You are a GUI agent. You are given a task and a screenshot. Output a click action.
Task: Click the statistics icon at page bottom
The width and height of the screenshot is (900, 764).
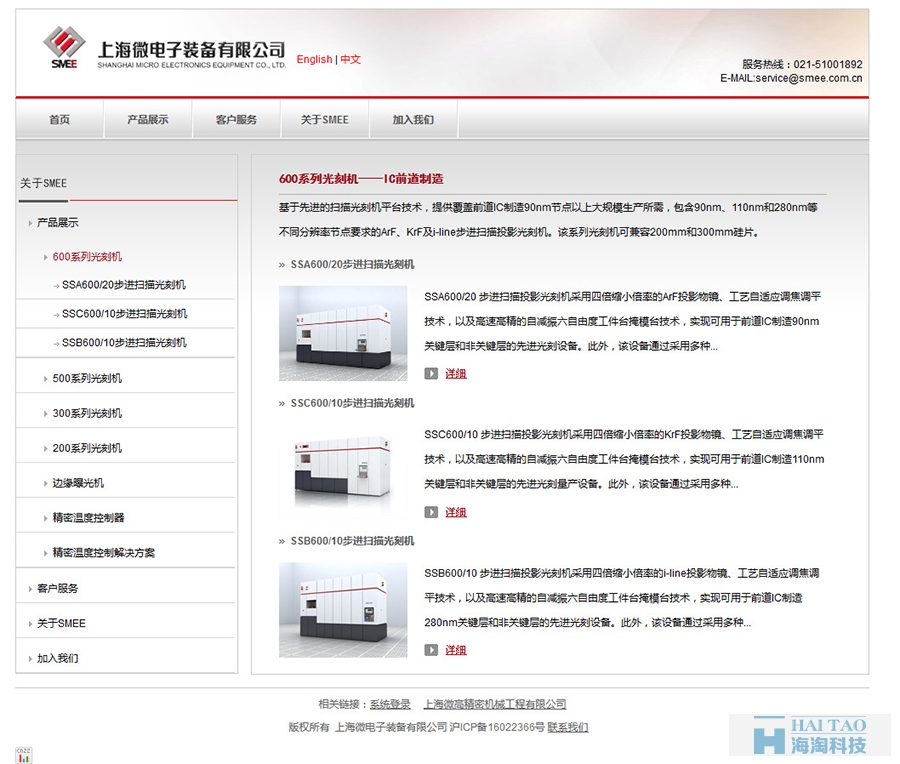(x=24, y=755)
